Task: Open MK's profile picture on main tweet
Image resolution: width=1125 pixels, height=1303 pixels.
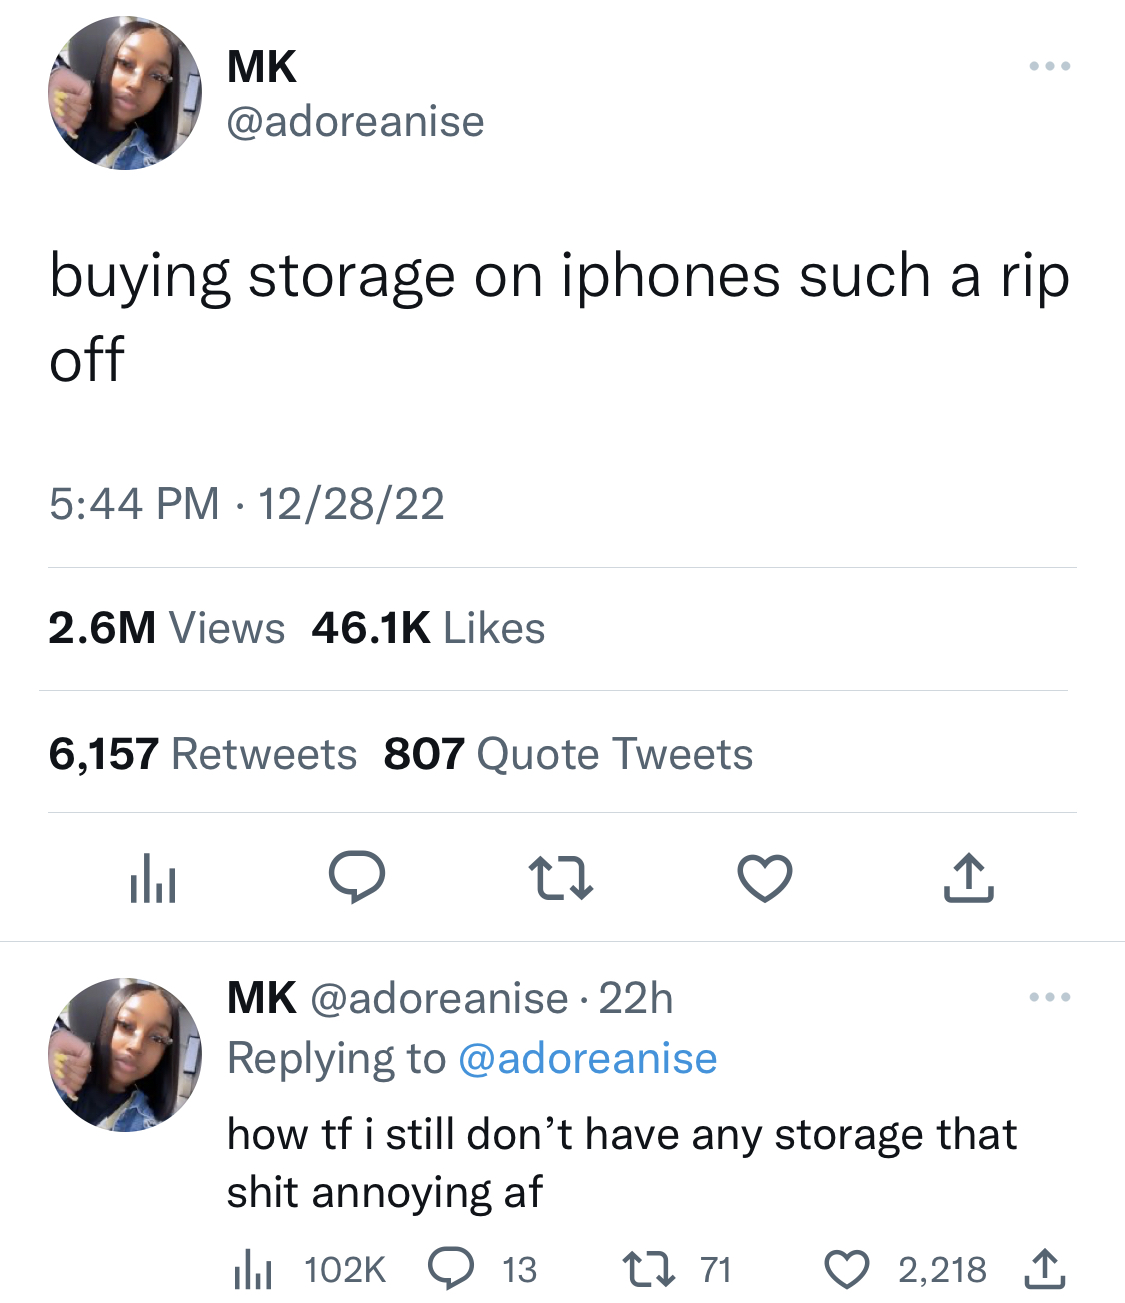Action: [x=125, y=93]
